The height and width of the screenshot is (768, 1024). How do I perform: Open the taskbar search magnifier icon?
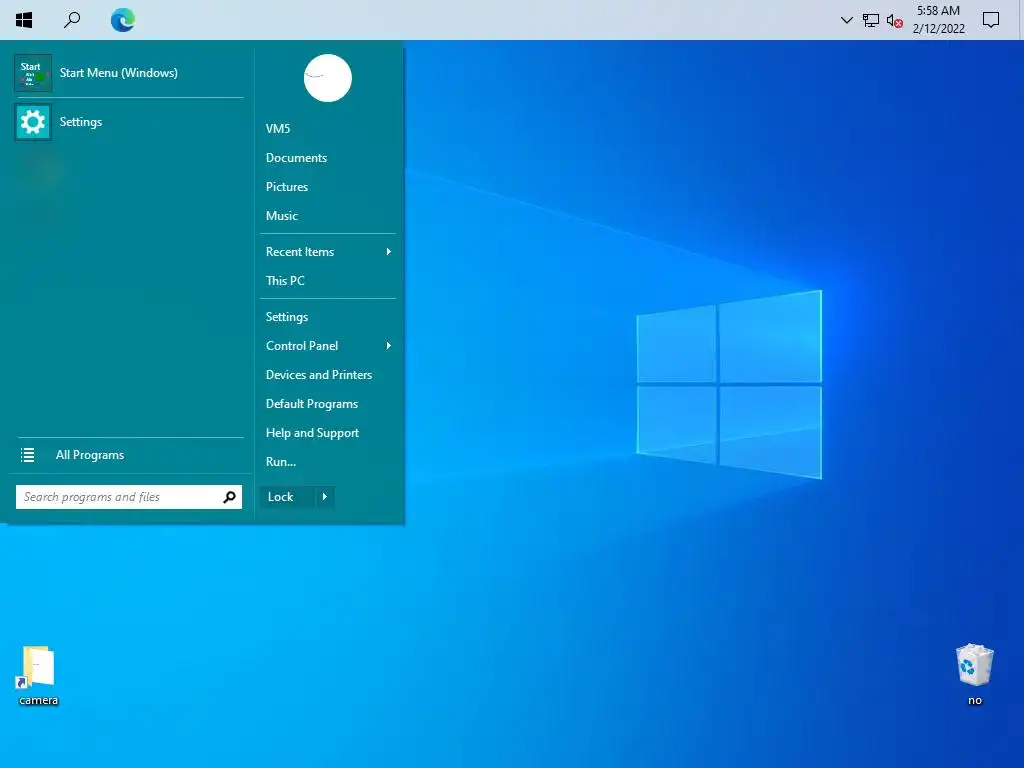72,20
